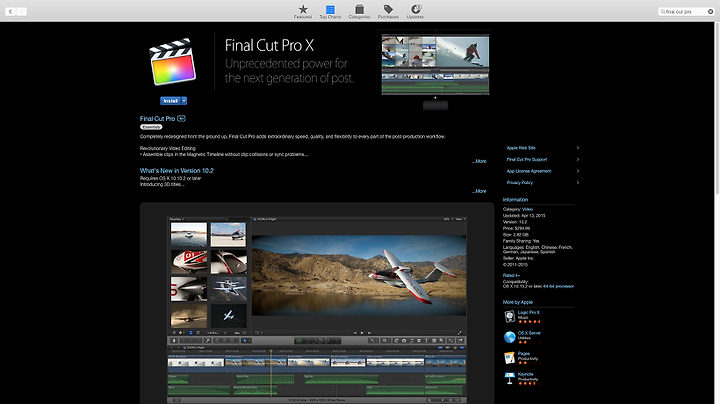
Task: Open the Pages title link
Action: tap(523, 354)
